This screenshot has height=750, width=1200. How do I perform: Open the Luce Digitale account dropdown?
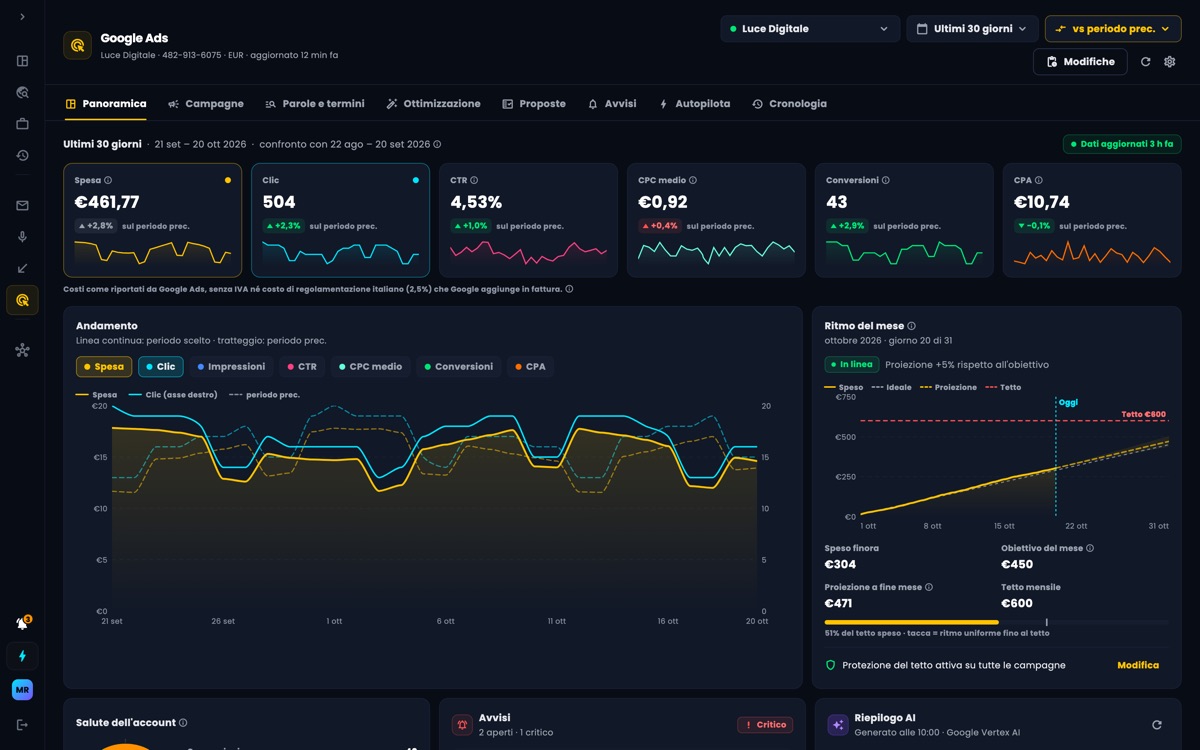810,29
